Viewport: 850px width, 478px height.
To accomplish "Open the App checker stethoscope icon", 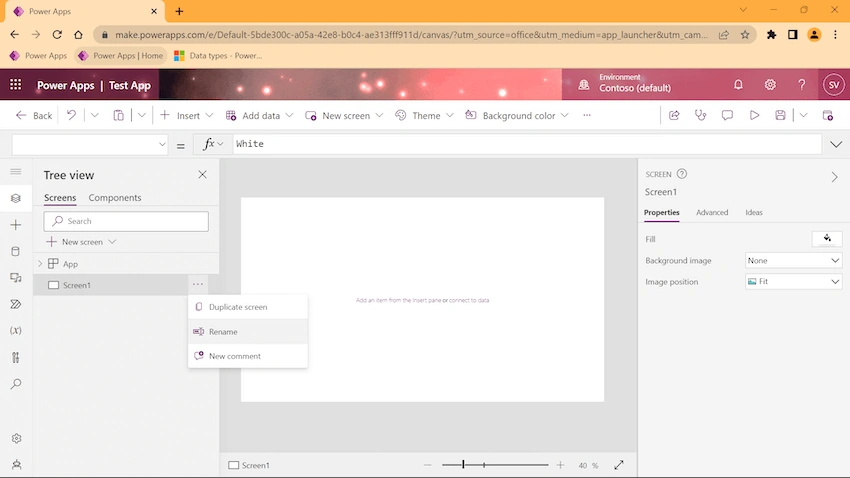I will point(700,115).
